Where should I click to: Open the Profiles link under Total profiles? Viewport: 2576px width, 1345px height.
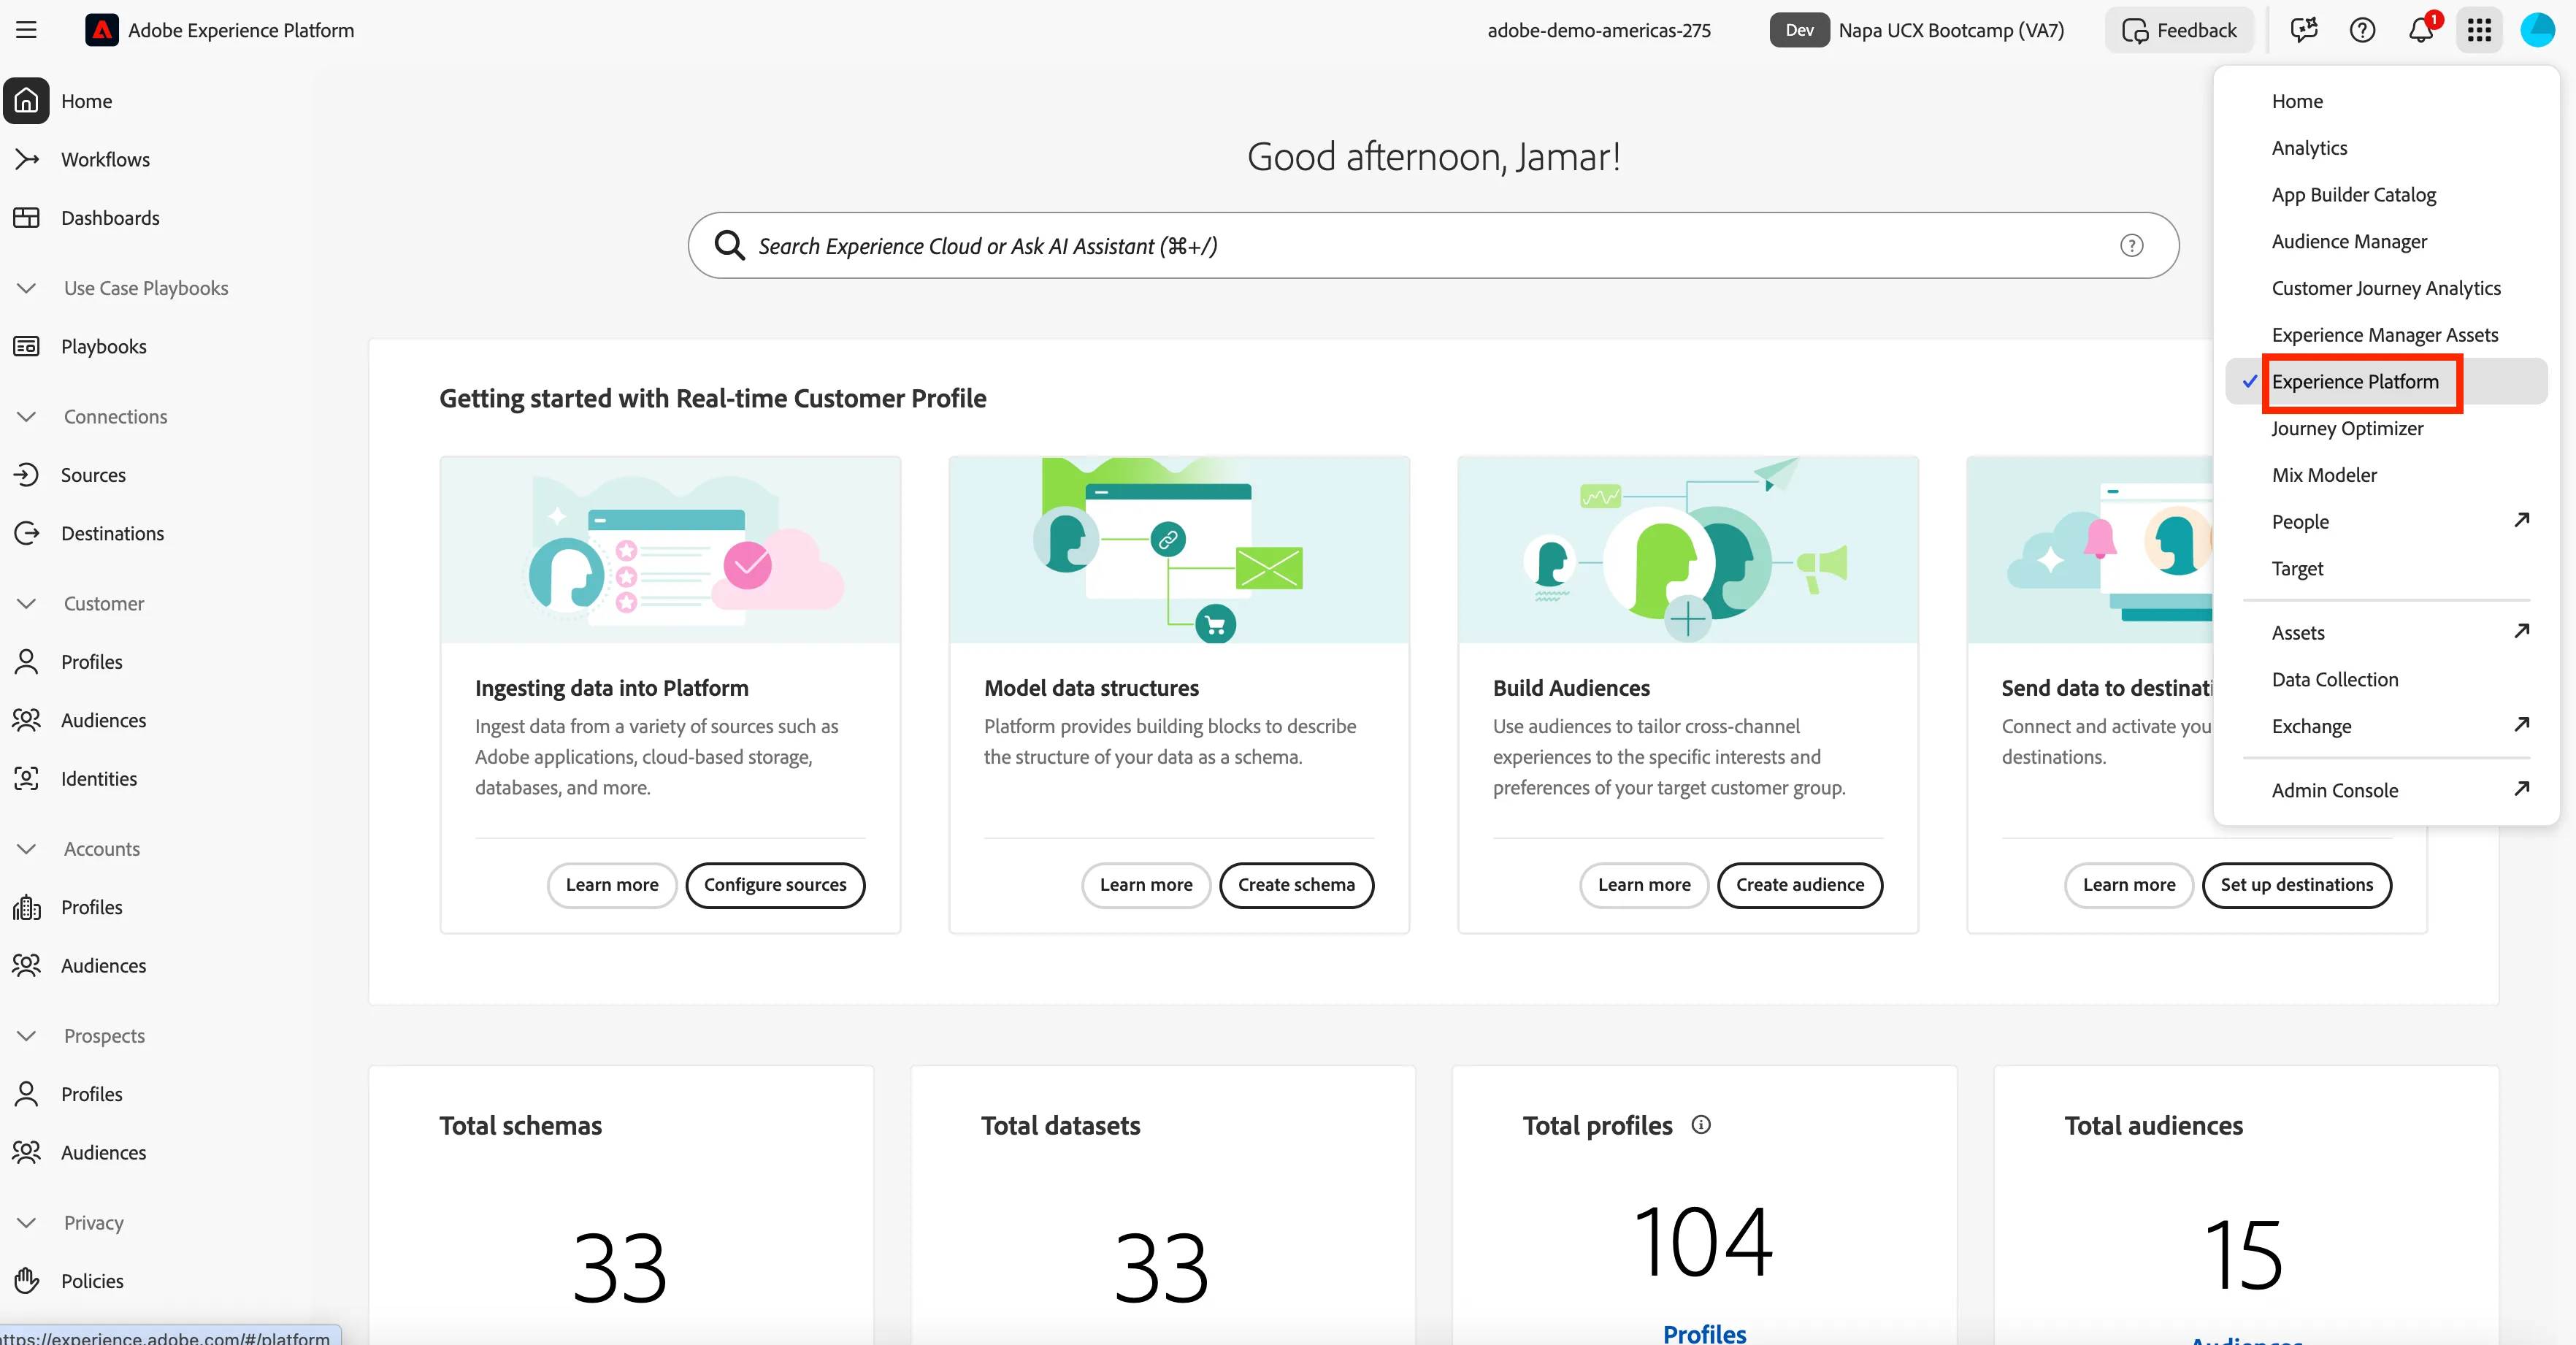1704,1333
